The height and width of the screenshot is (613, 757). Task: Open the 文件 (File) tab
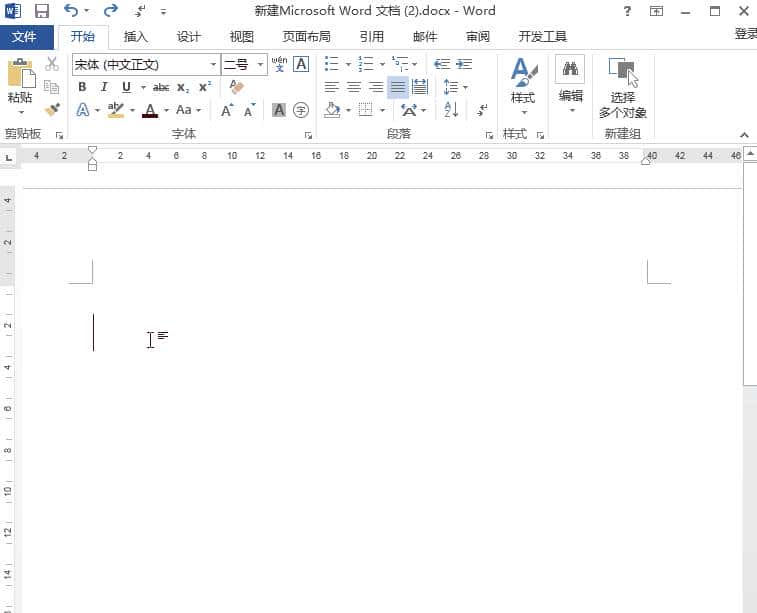pos(24,37)
